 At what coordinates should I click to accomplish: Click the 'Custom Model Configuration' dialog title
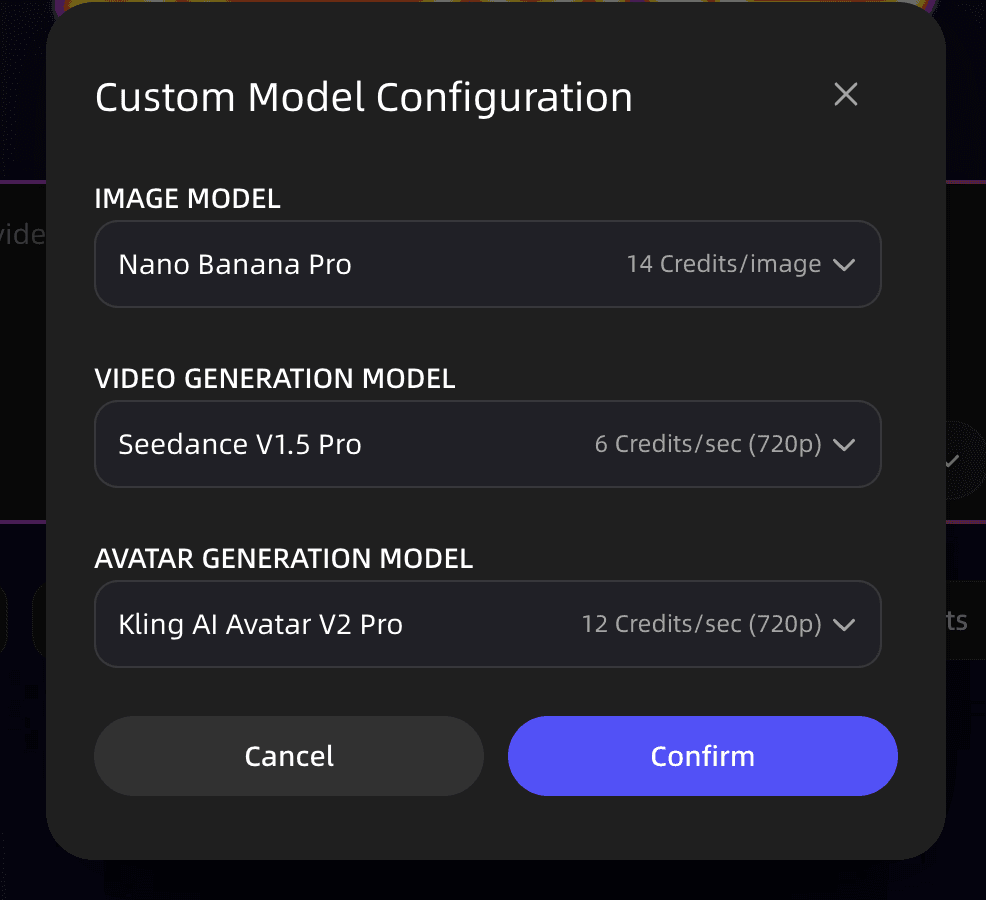(x=363, y=97)
